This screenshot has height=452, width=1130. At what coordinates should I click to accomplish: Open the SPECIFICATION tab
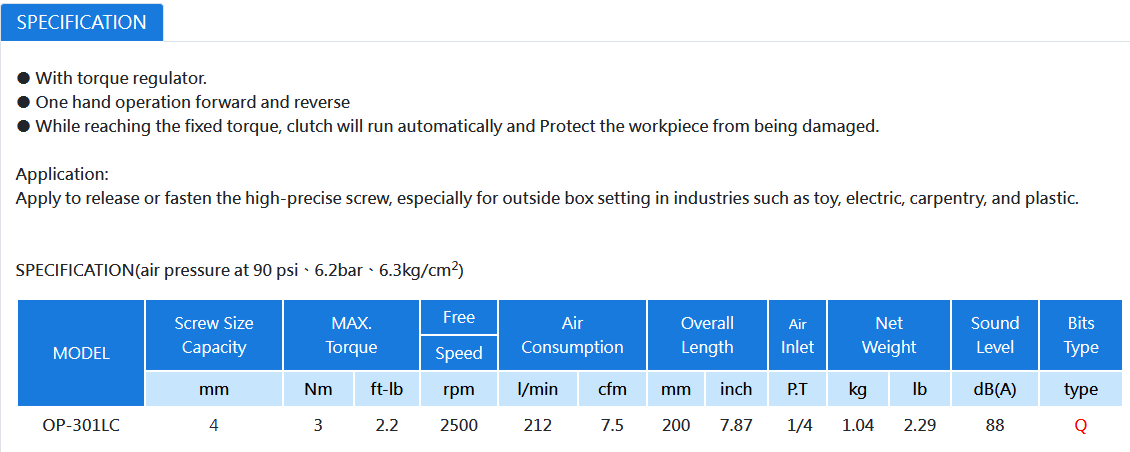click(81, 22)
